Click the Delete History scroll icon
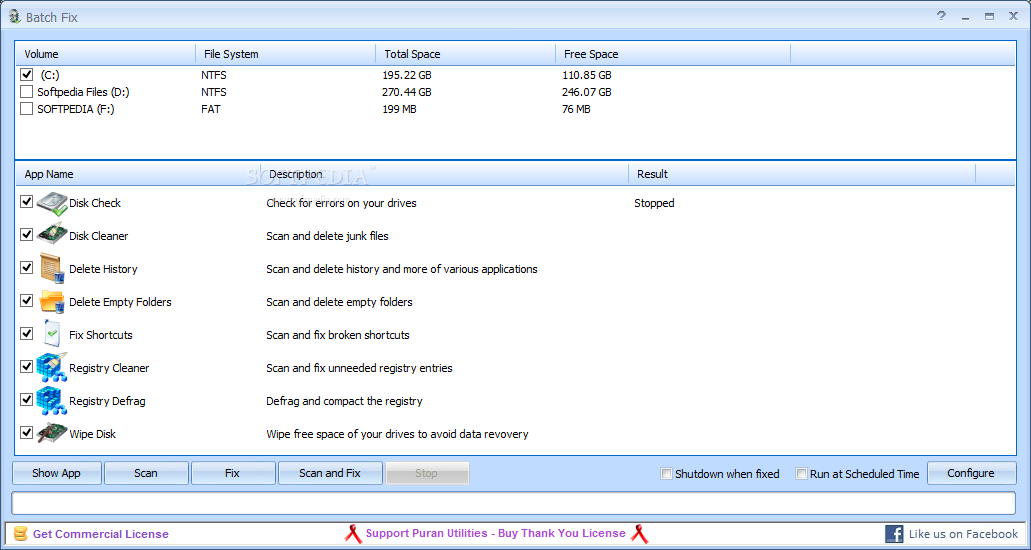 tap(52, 268)
